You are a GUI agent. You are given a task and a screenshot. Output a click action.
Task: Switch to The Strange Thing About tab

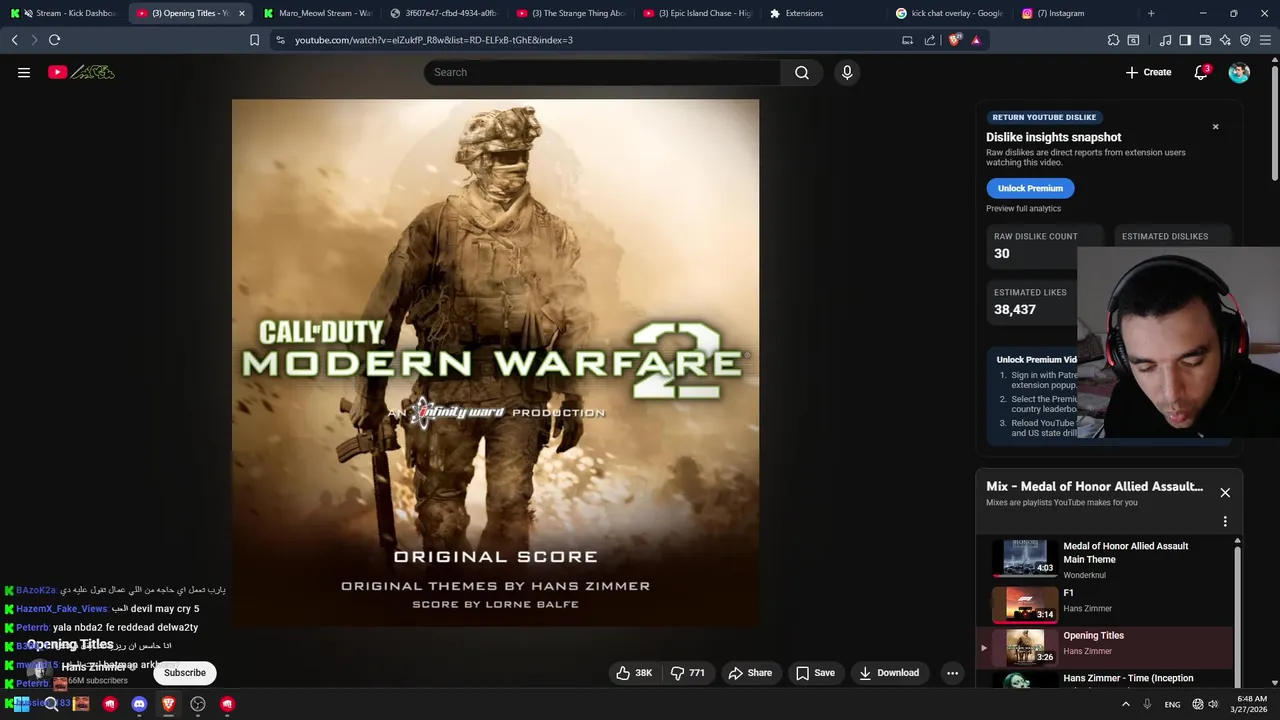coord(570,13)
